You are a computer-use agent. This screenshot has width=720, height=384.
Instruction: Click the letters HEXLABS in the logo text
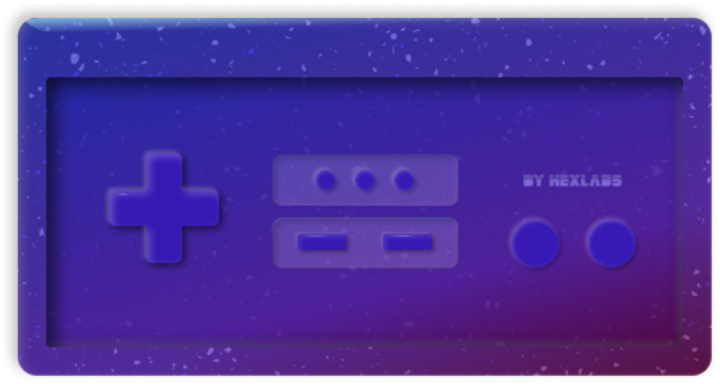click(586, 181)
